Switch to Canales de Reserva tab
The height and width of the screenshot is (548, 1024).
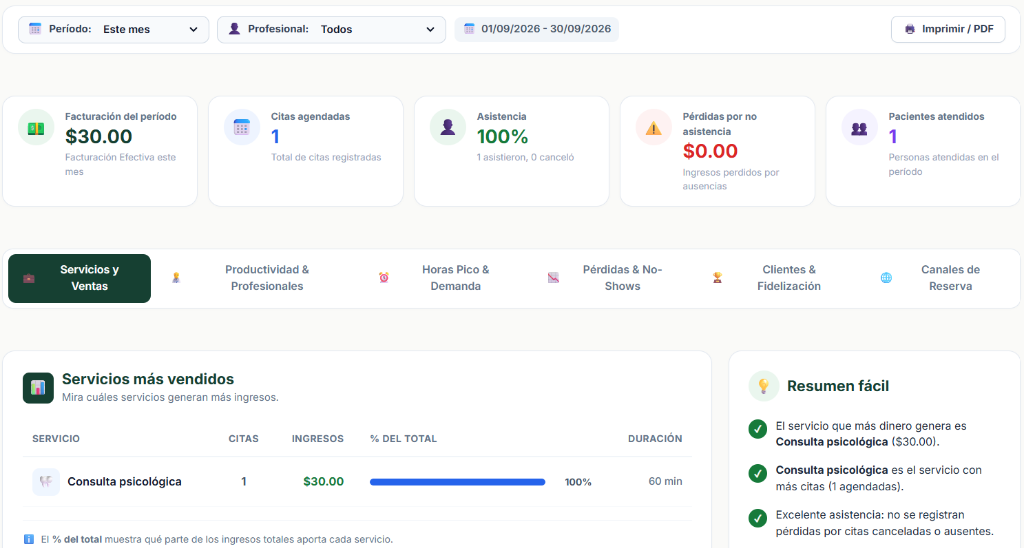pyautogui.click(x=935, y=278)
